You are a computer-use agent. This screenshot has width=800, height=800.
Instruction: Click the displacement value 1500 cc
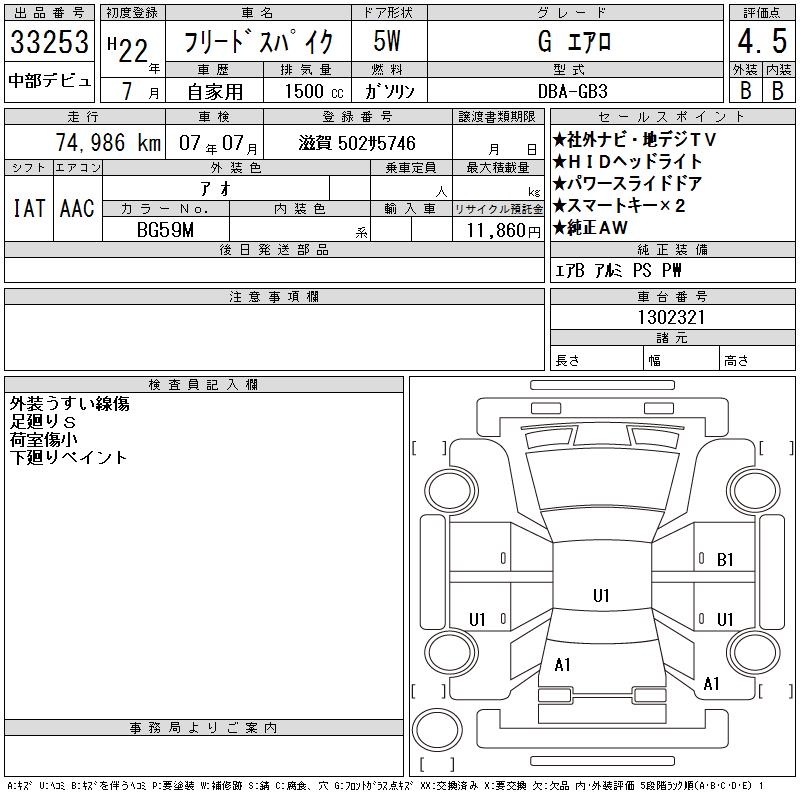click(314, 91)
